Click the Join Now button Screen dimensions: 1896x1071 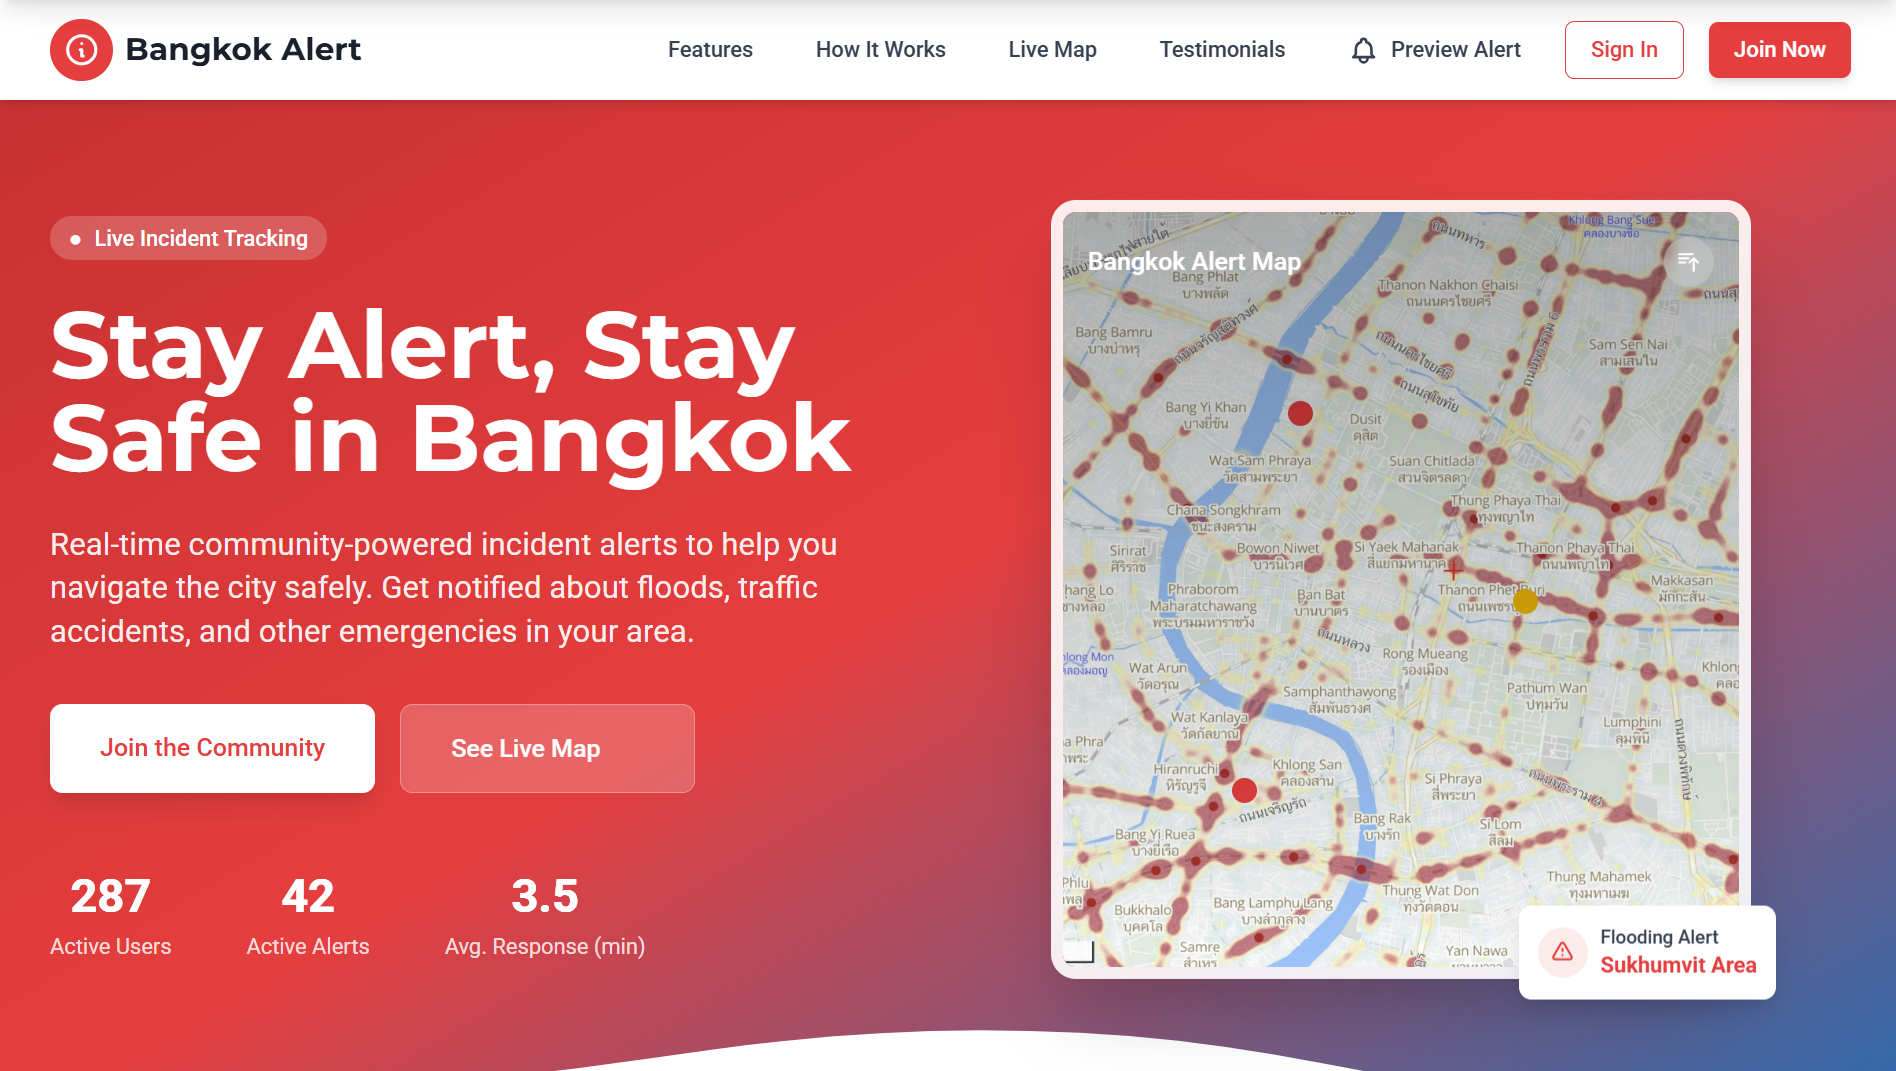1779,50
